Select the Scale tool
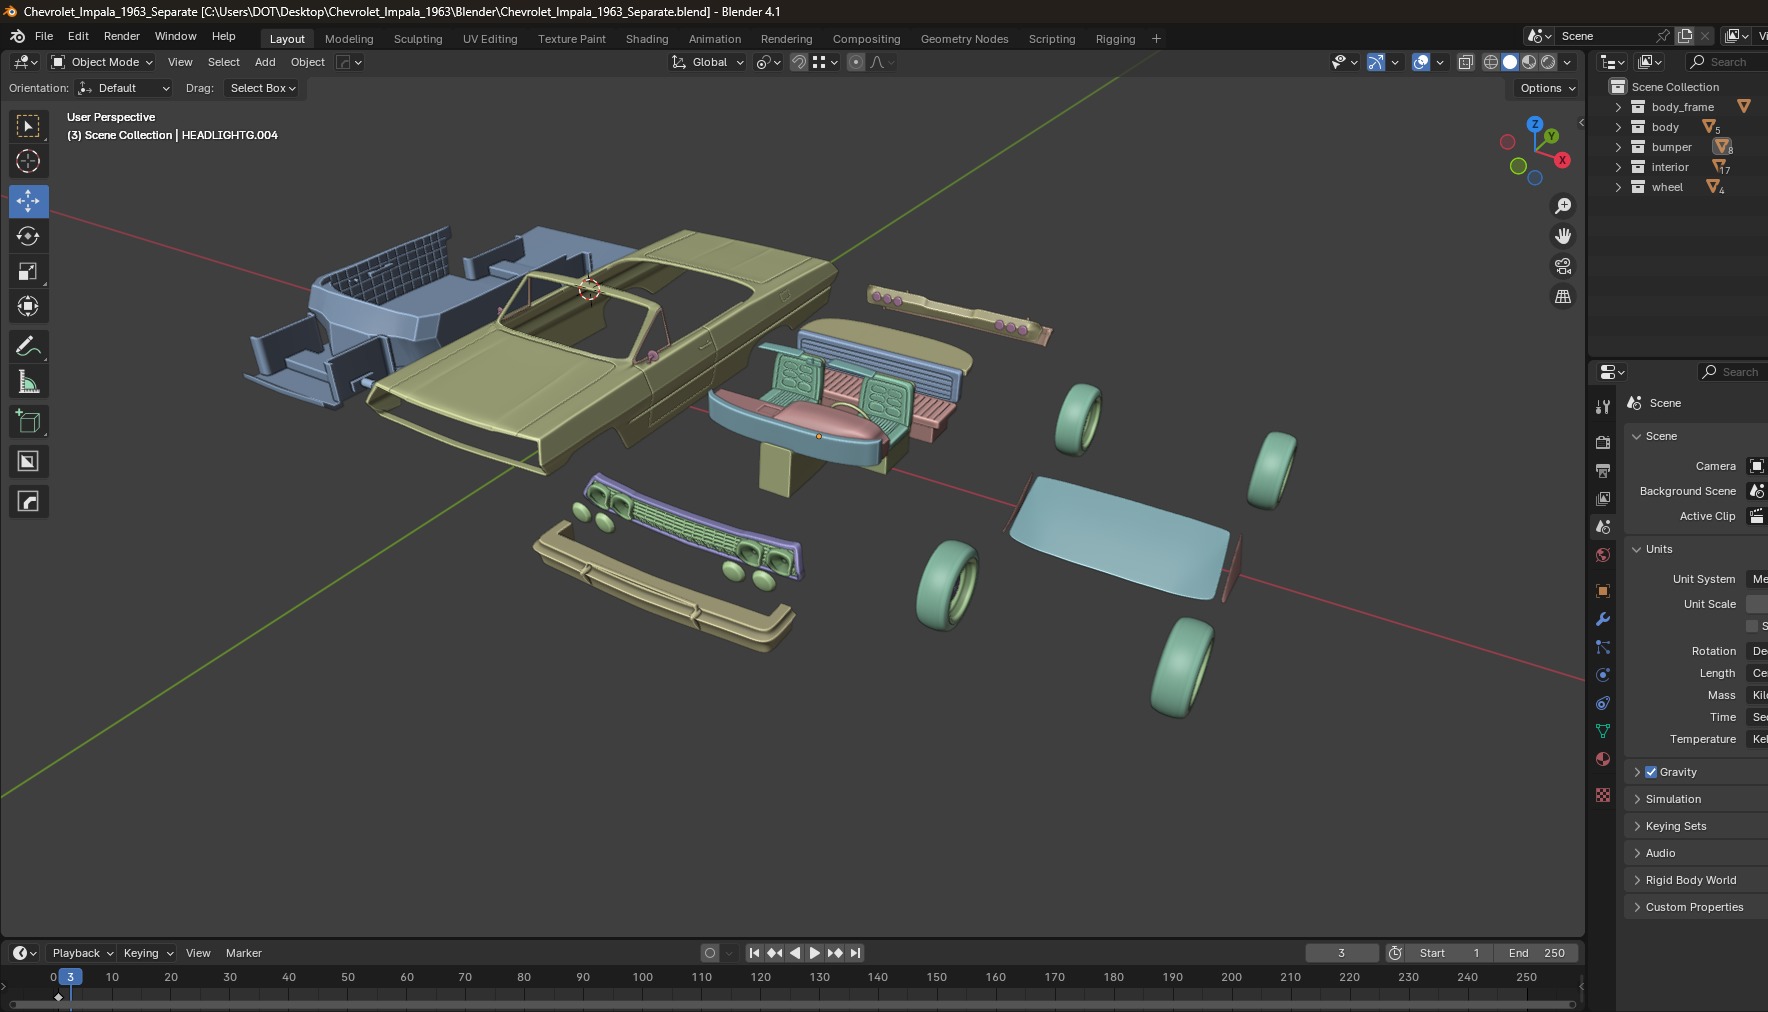The height and width of the screenshot is (1012, 1768). [28, 271]
